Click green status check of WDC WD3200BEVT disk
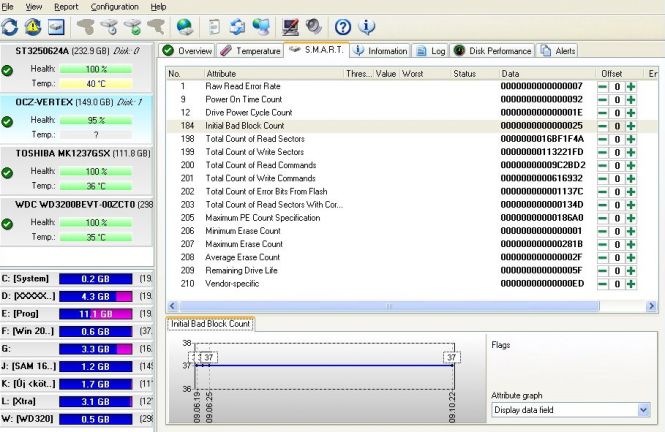The image size is (665, 432). 7,224
